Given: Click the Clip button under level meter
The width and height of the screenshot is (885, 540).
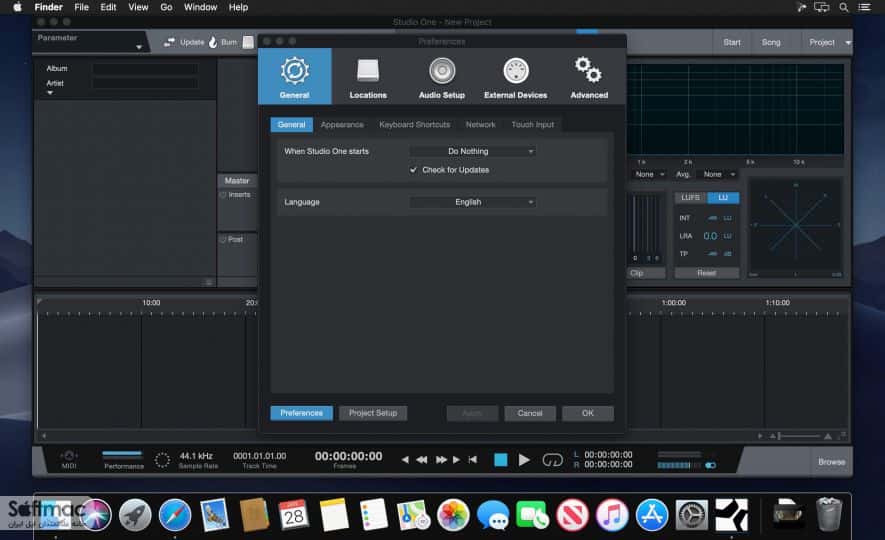Looking at the screenshot, I should point(647,273).
